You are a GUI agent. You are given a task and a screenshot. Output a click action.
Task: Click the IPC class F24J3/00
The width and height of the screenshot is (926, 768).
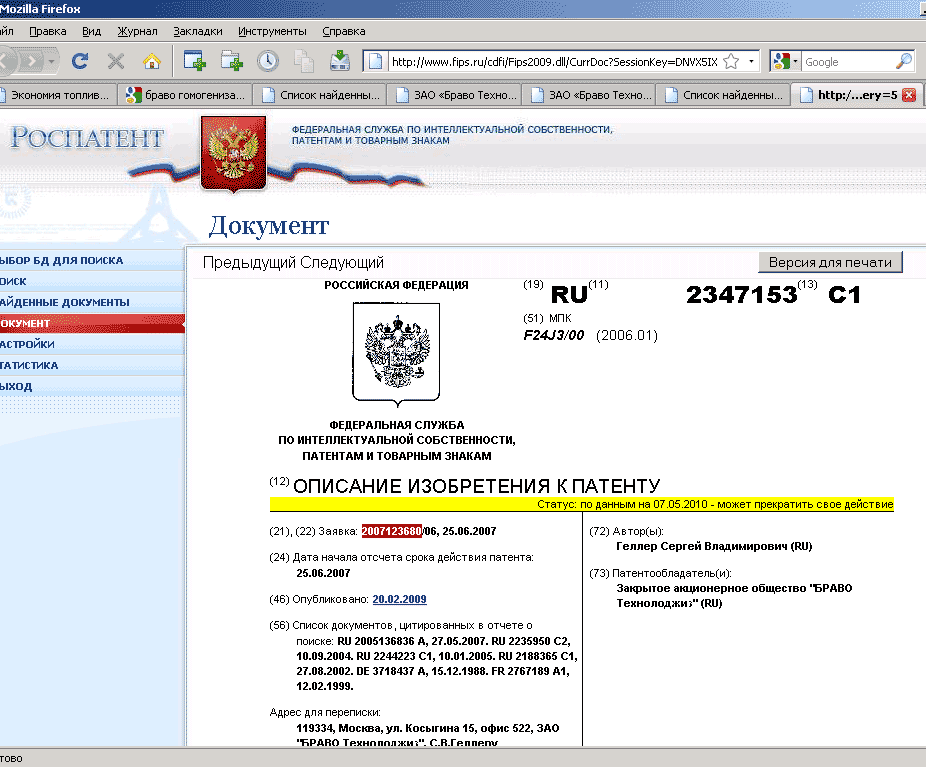coord(553,336)
